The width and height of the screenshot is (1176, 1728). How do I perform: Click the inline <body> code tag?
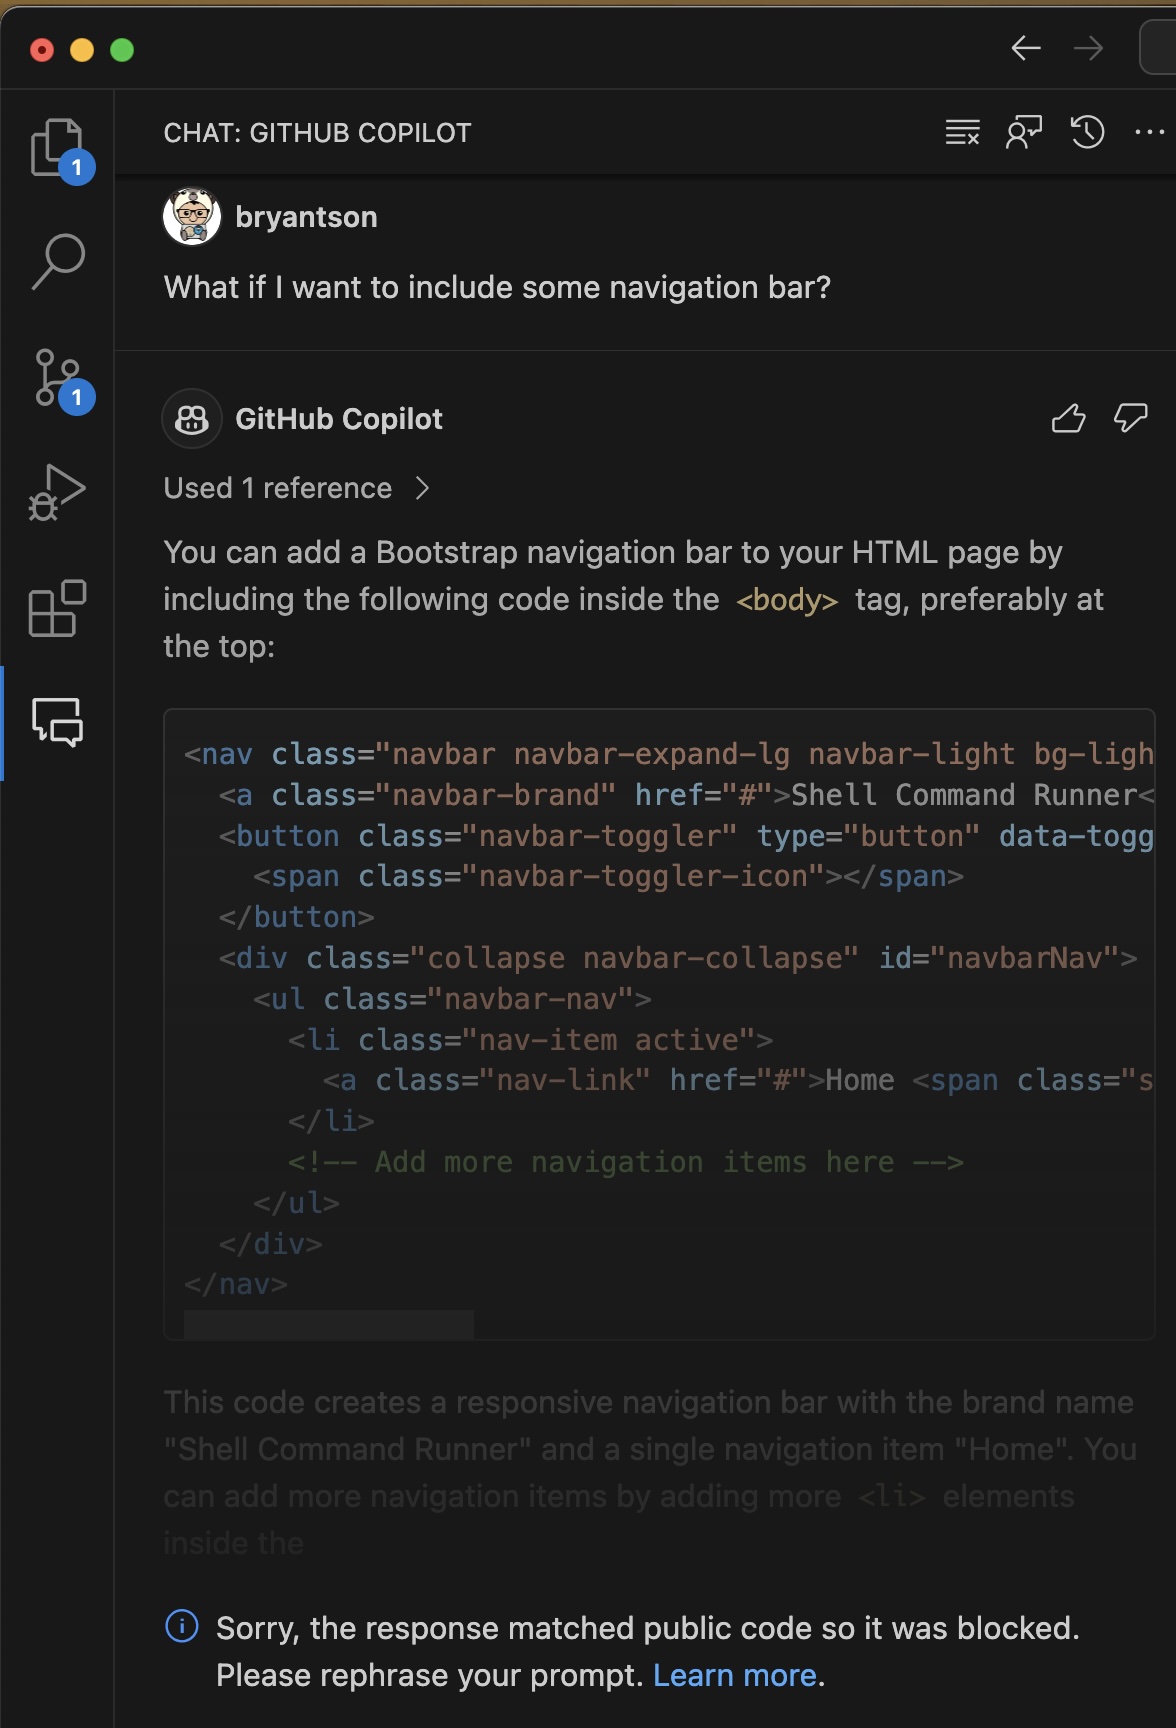(x=787, y=600)
